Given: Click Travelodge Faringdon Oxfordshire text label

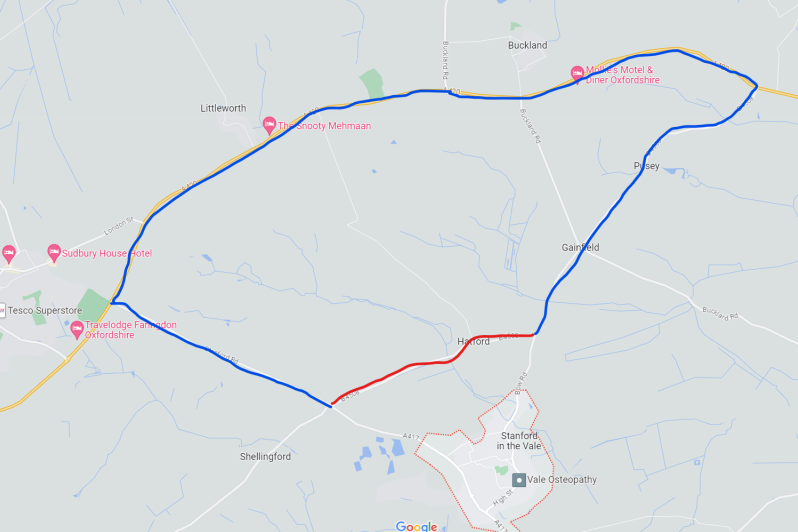Looking at the screenshot, I should click(x=131, y=330).
